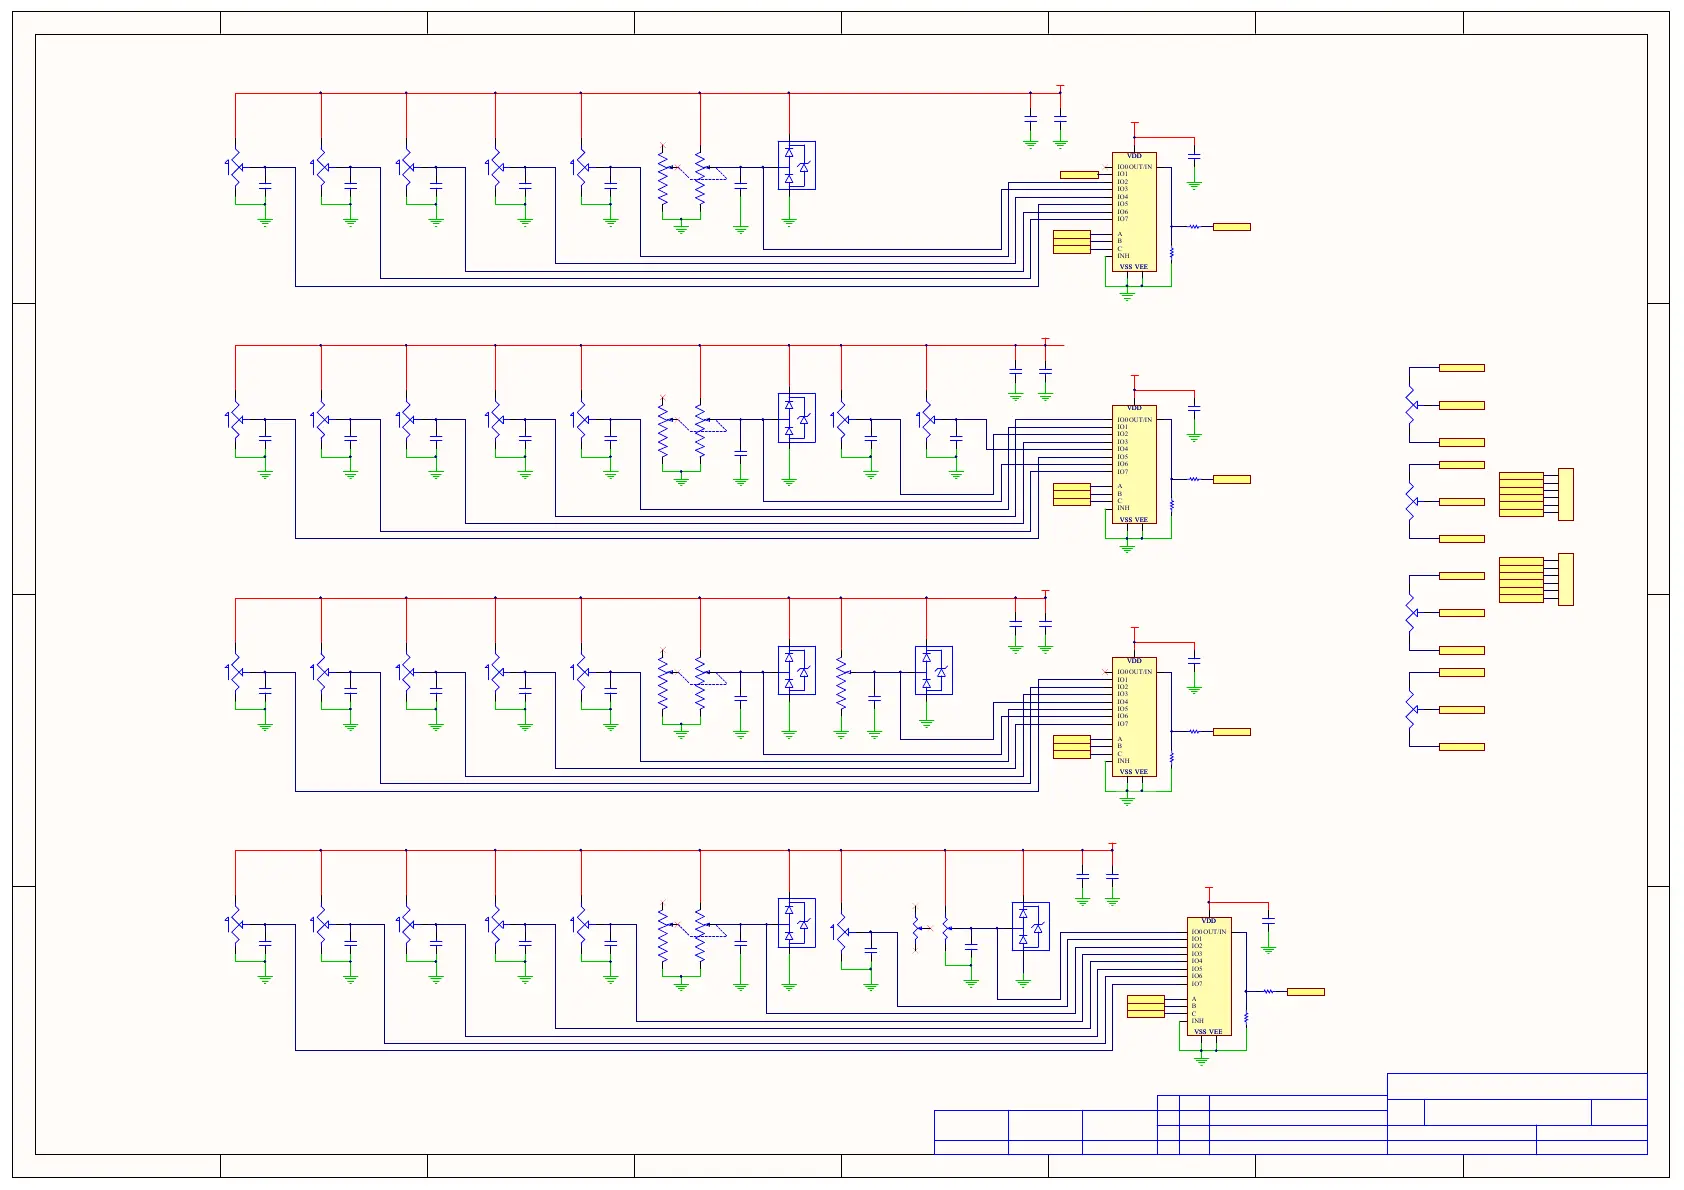The image size is (1684, 1190).
Task: Select the dual-gang potentiometer's left resistor in the top row
Action: coord(663,177)
